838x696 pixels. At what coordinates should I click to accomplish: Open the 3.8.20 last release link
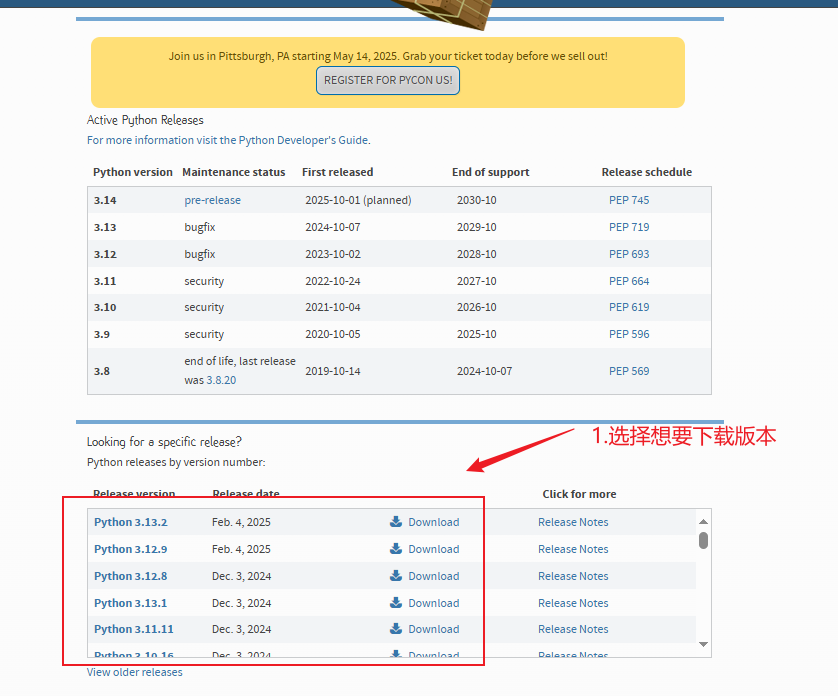pyautogui.click(x=221, y=380)
